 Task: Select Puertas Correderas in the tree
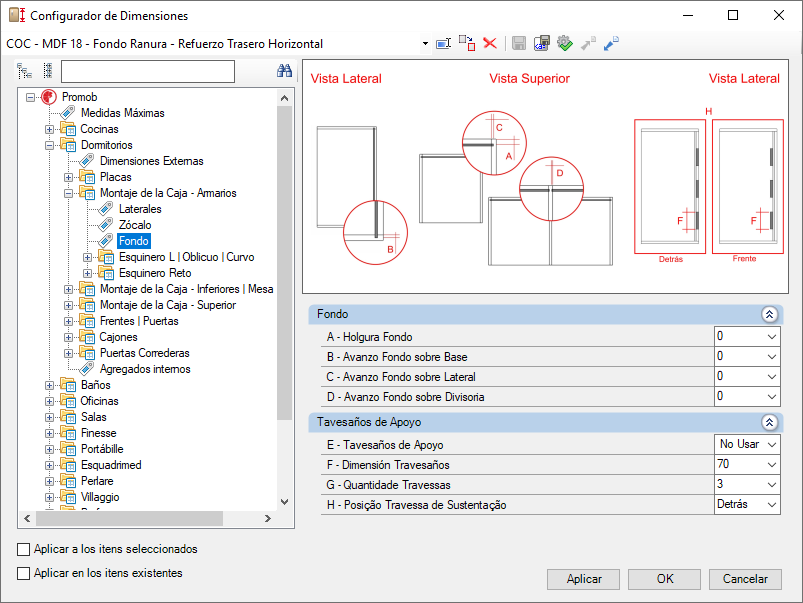tap(145, 352)
